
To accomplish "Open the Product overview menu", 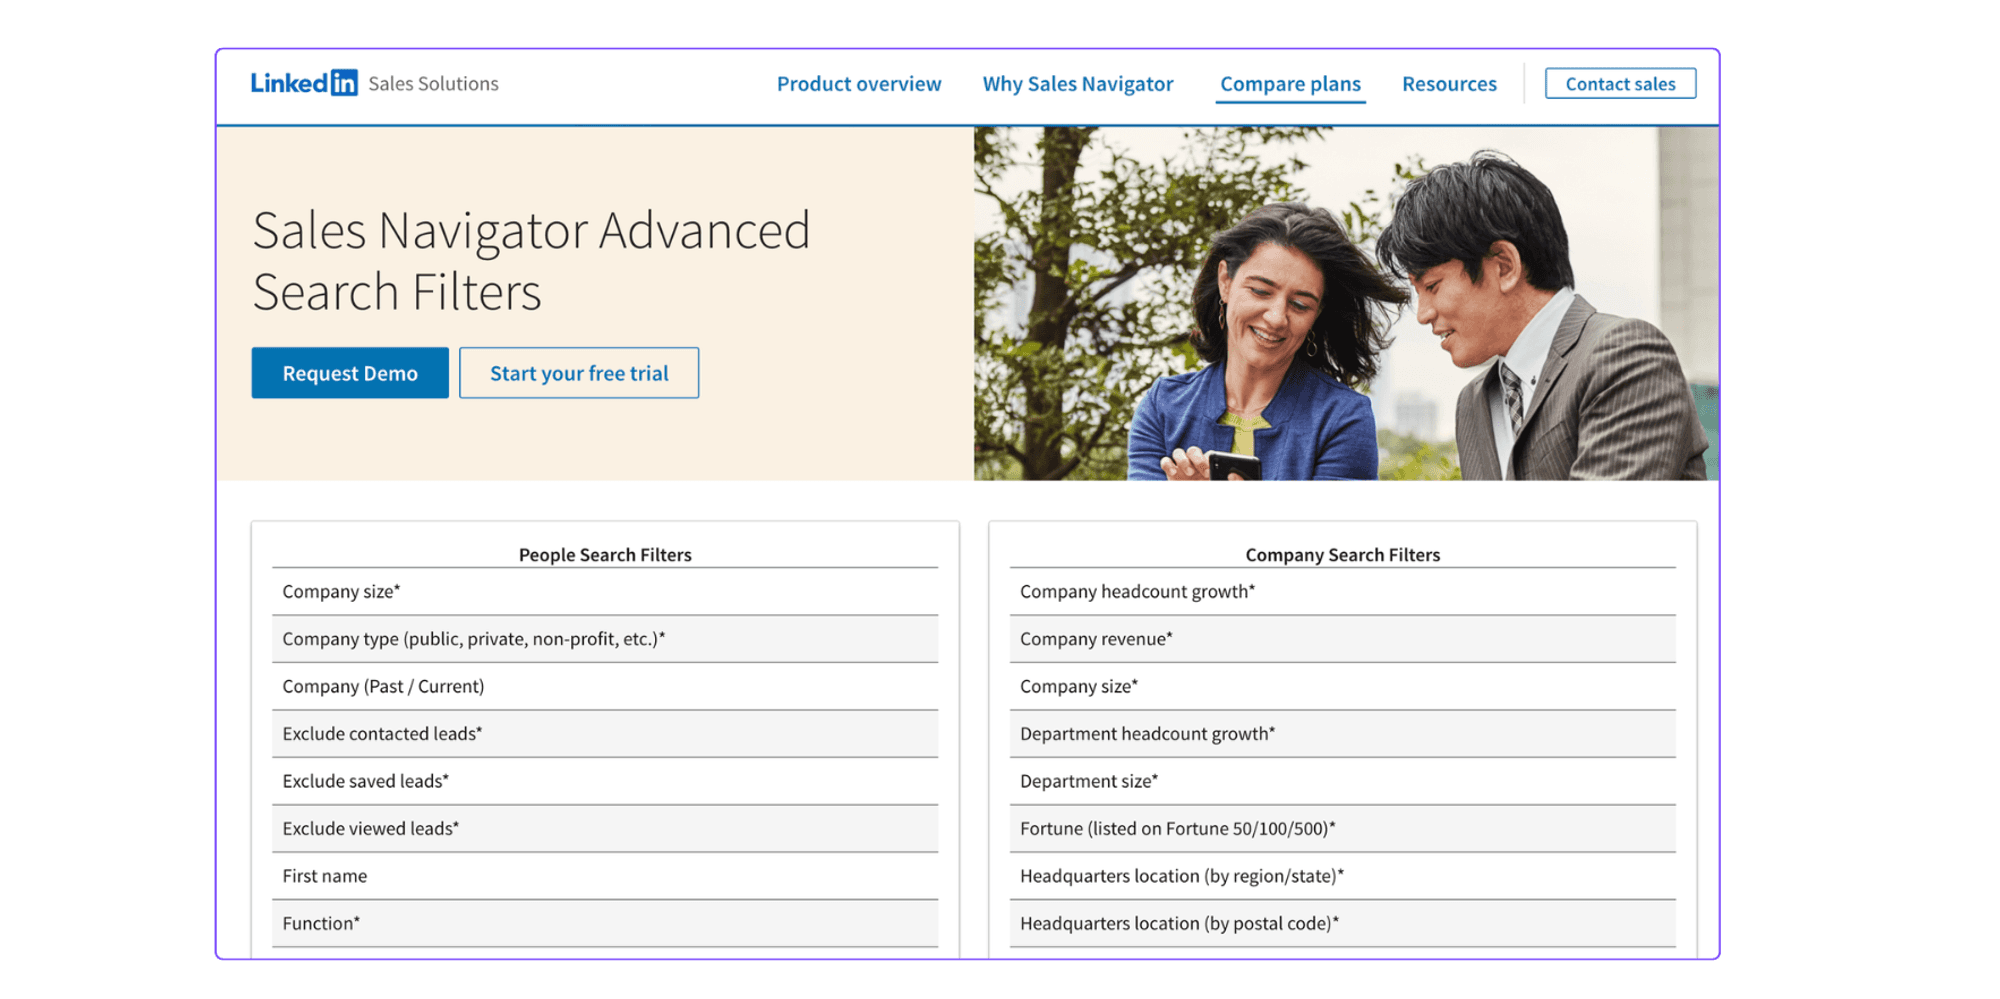I will click(859, 84).
